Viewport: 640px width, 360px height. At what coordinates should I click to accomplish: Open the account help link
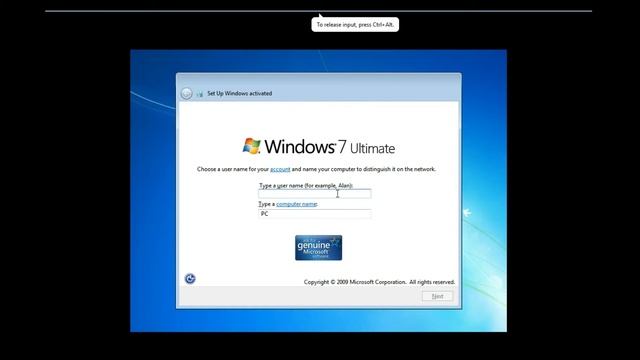(x=280, y=169)
